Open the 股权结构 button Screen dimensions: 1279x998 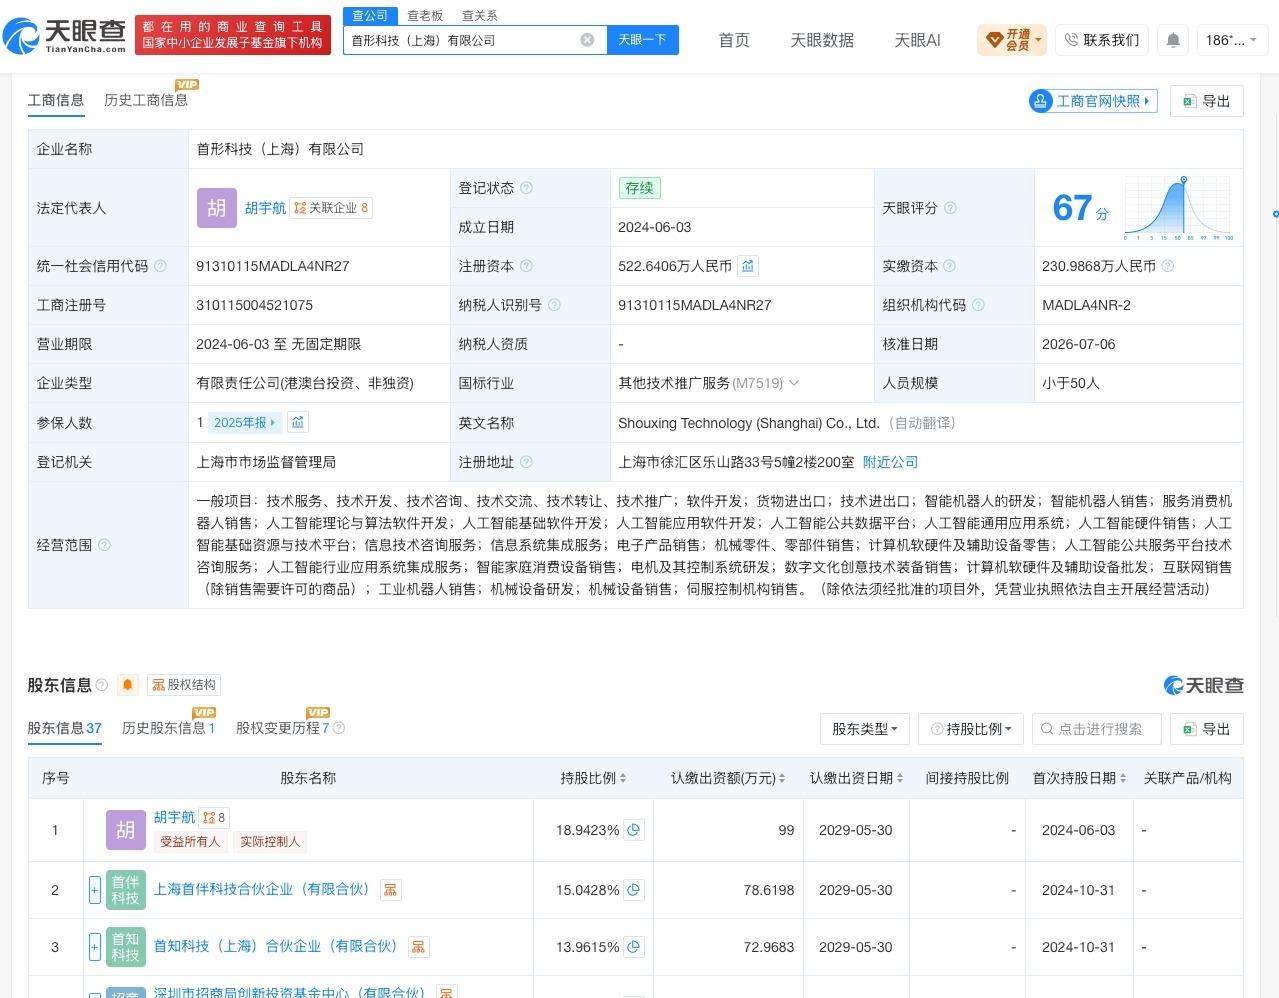point(184,685)
